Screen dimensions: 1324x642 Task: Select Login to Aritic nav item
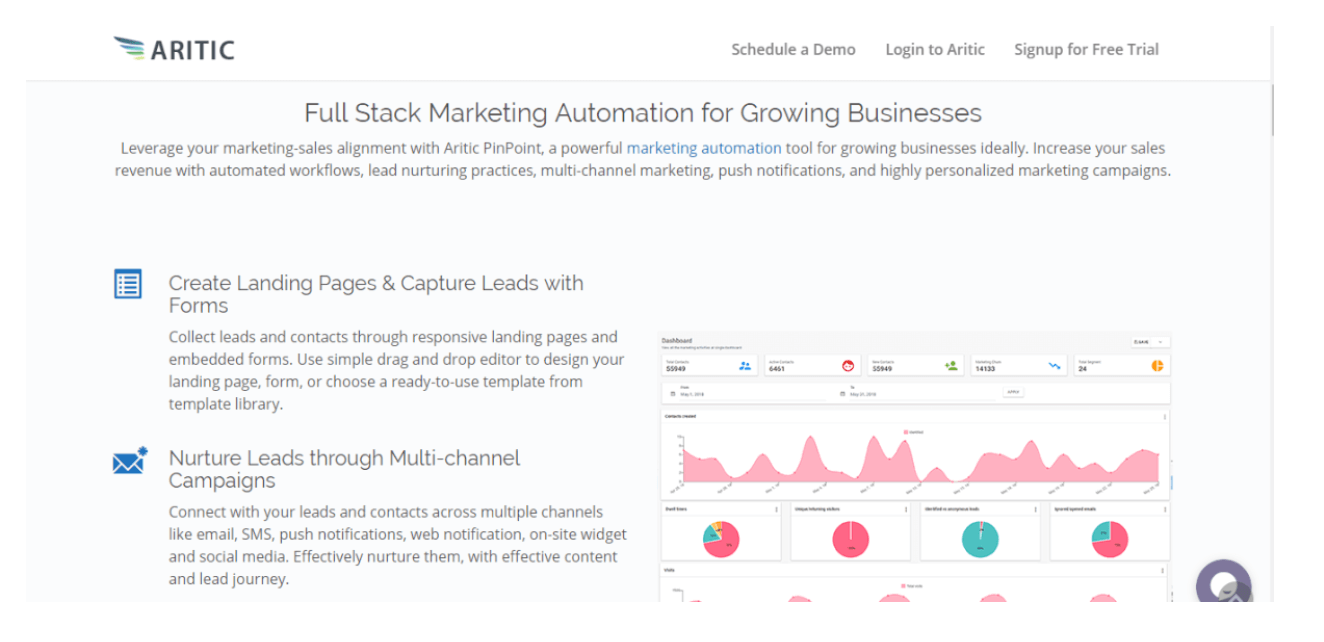(x=934, y=49)
